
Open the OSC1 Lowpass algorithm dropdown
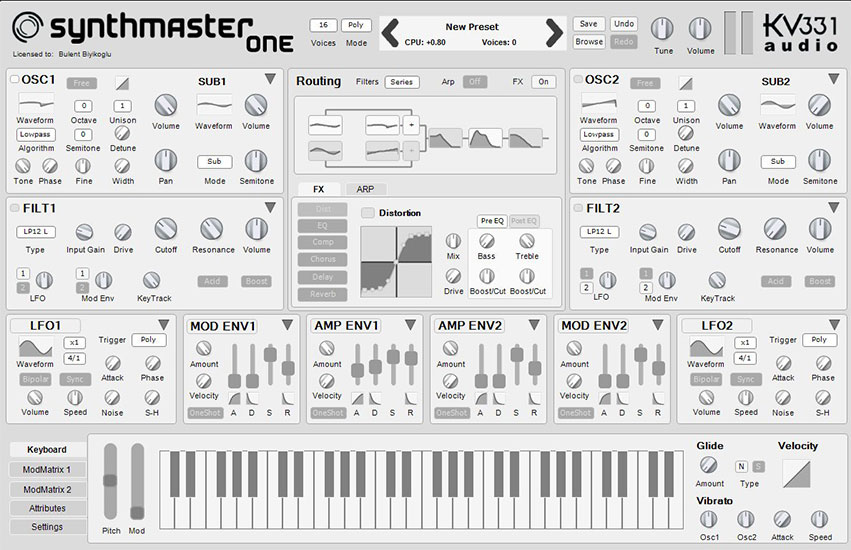click(x=36, y=134)
